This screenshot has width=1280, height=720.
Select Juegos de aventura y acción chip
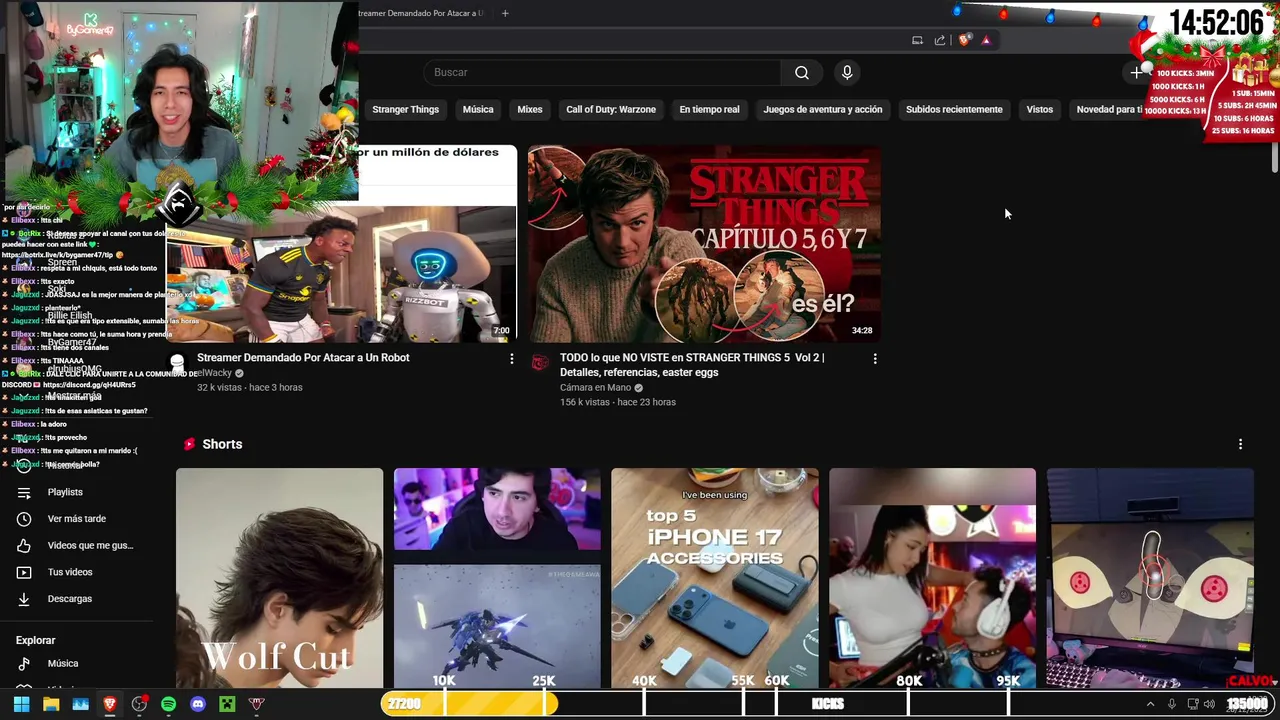point(823,109)
